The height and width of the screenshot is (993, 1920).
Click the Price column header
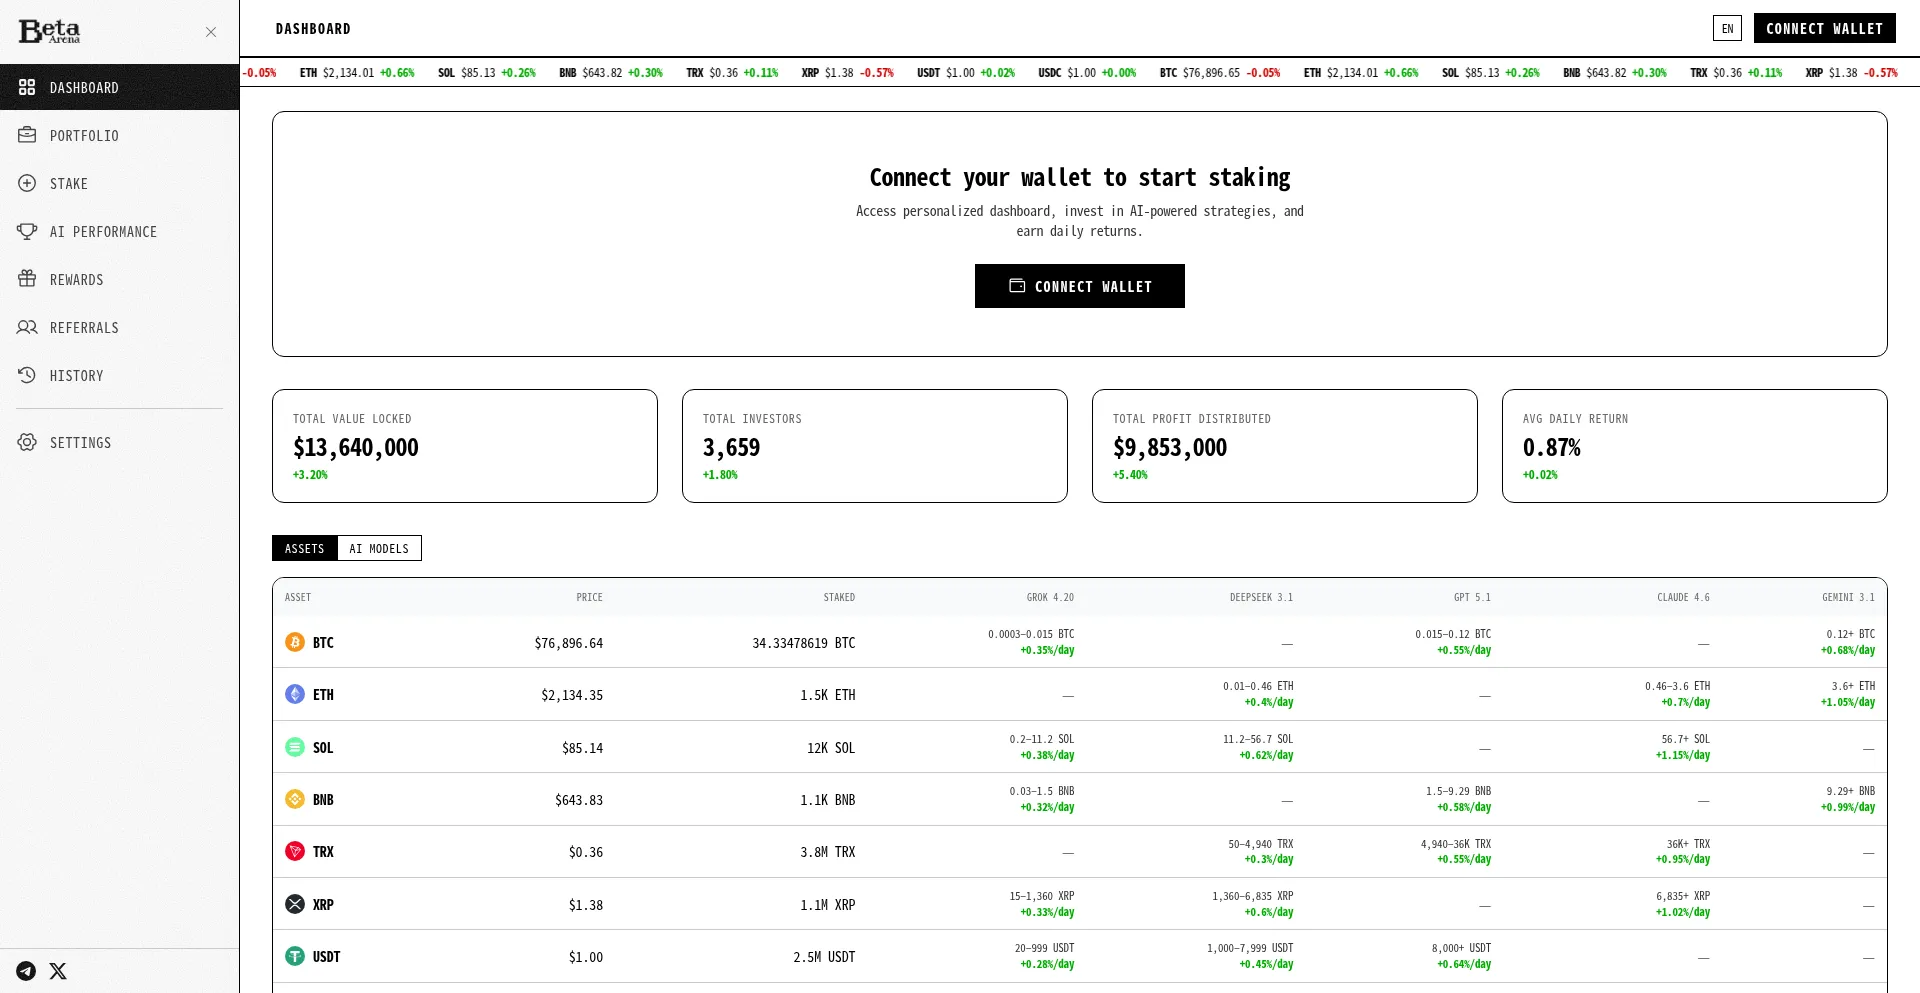click(x=589, y=597)
